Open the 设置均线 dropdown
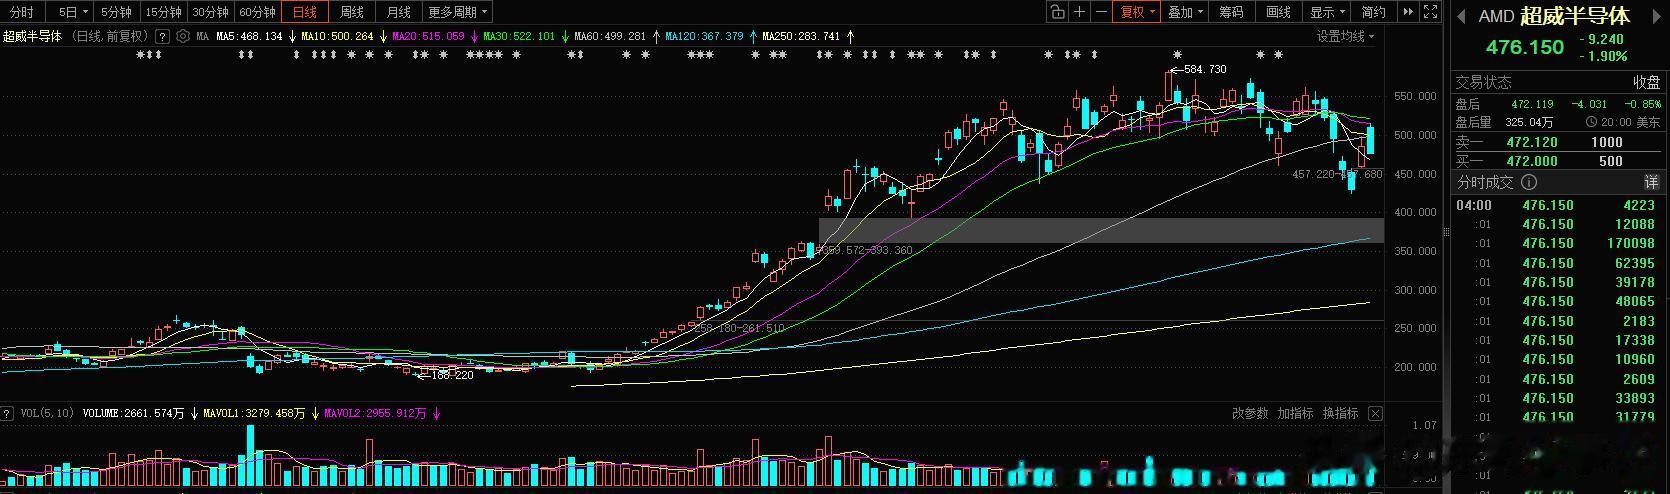This screenshot has width=1670, height=494. (x=1346, y=36)
